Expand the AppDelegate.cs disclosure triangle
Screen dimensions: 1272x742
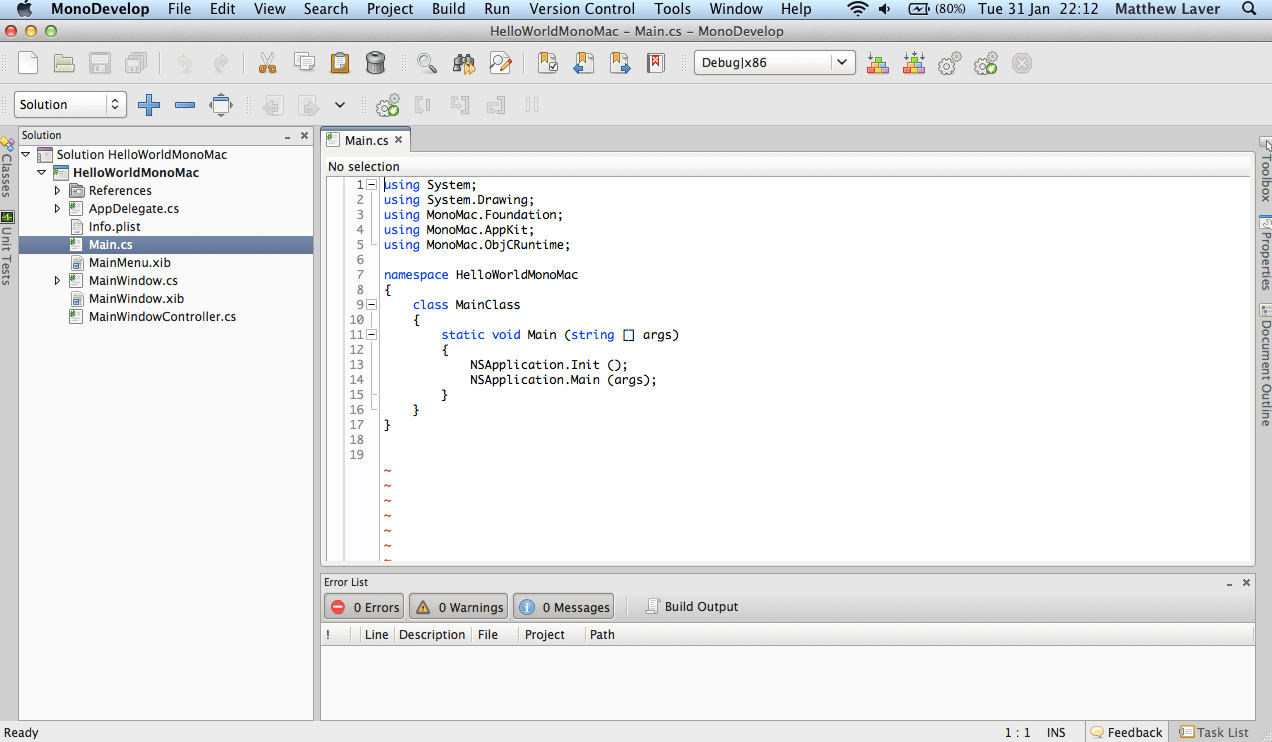(58, 209)
